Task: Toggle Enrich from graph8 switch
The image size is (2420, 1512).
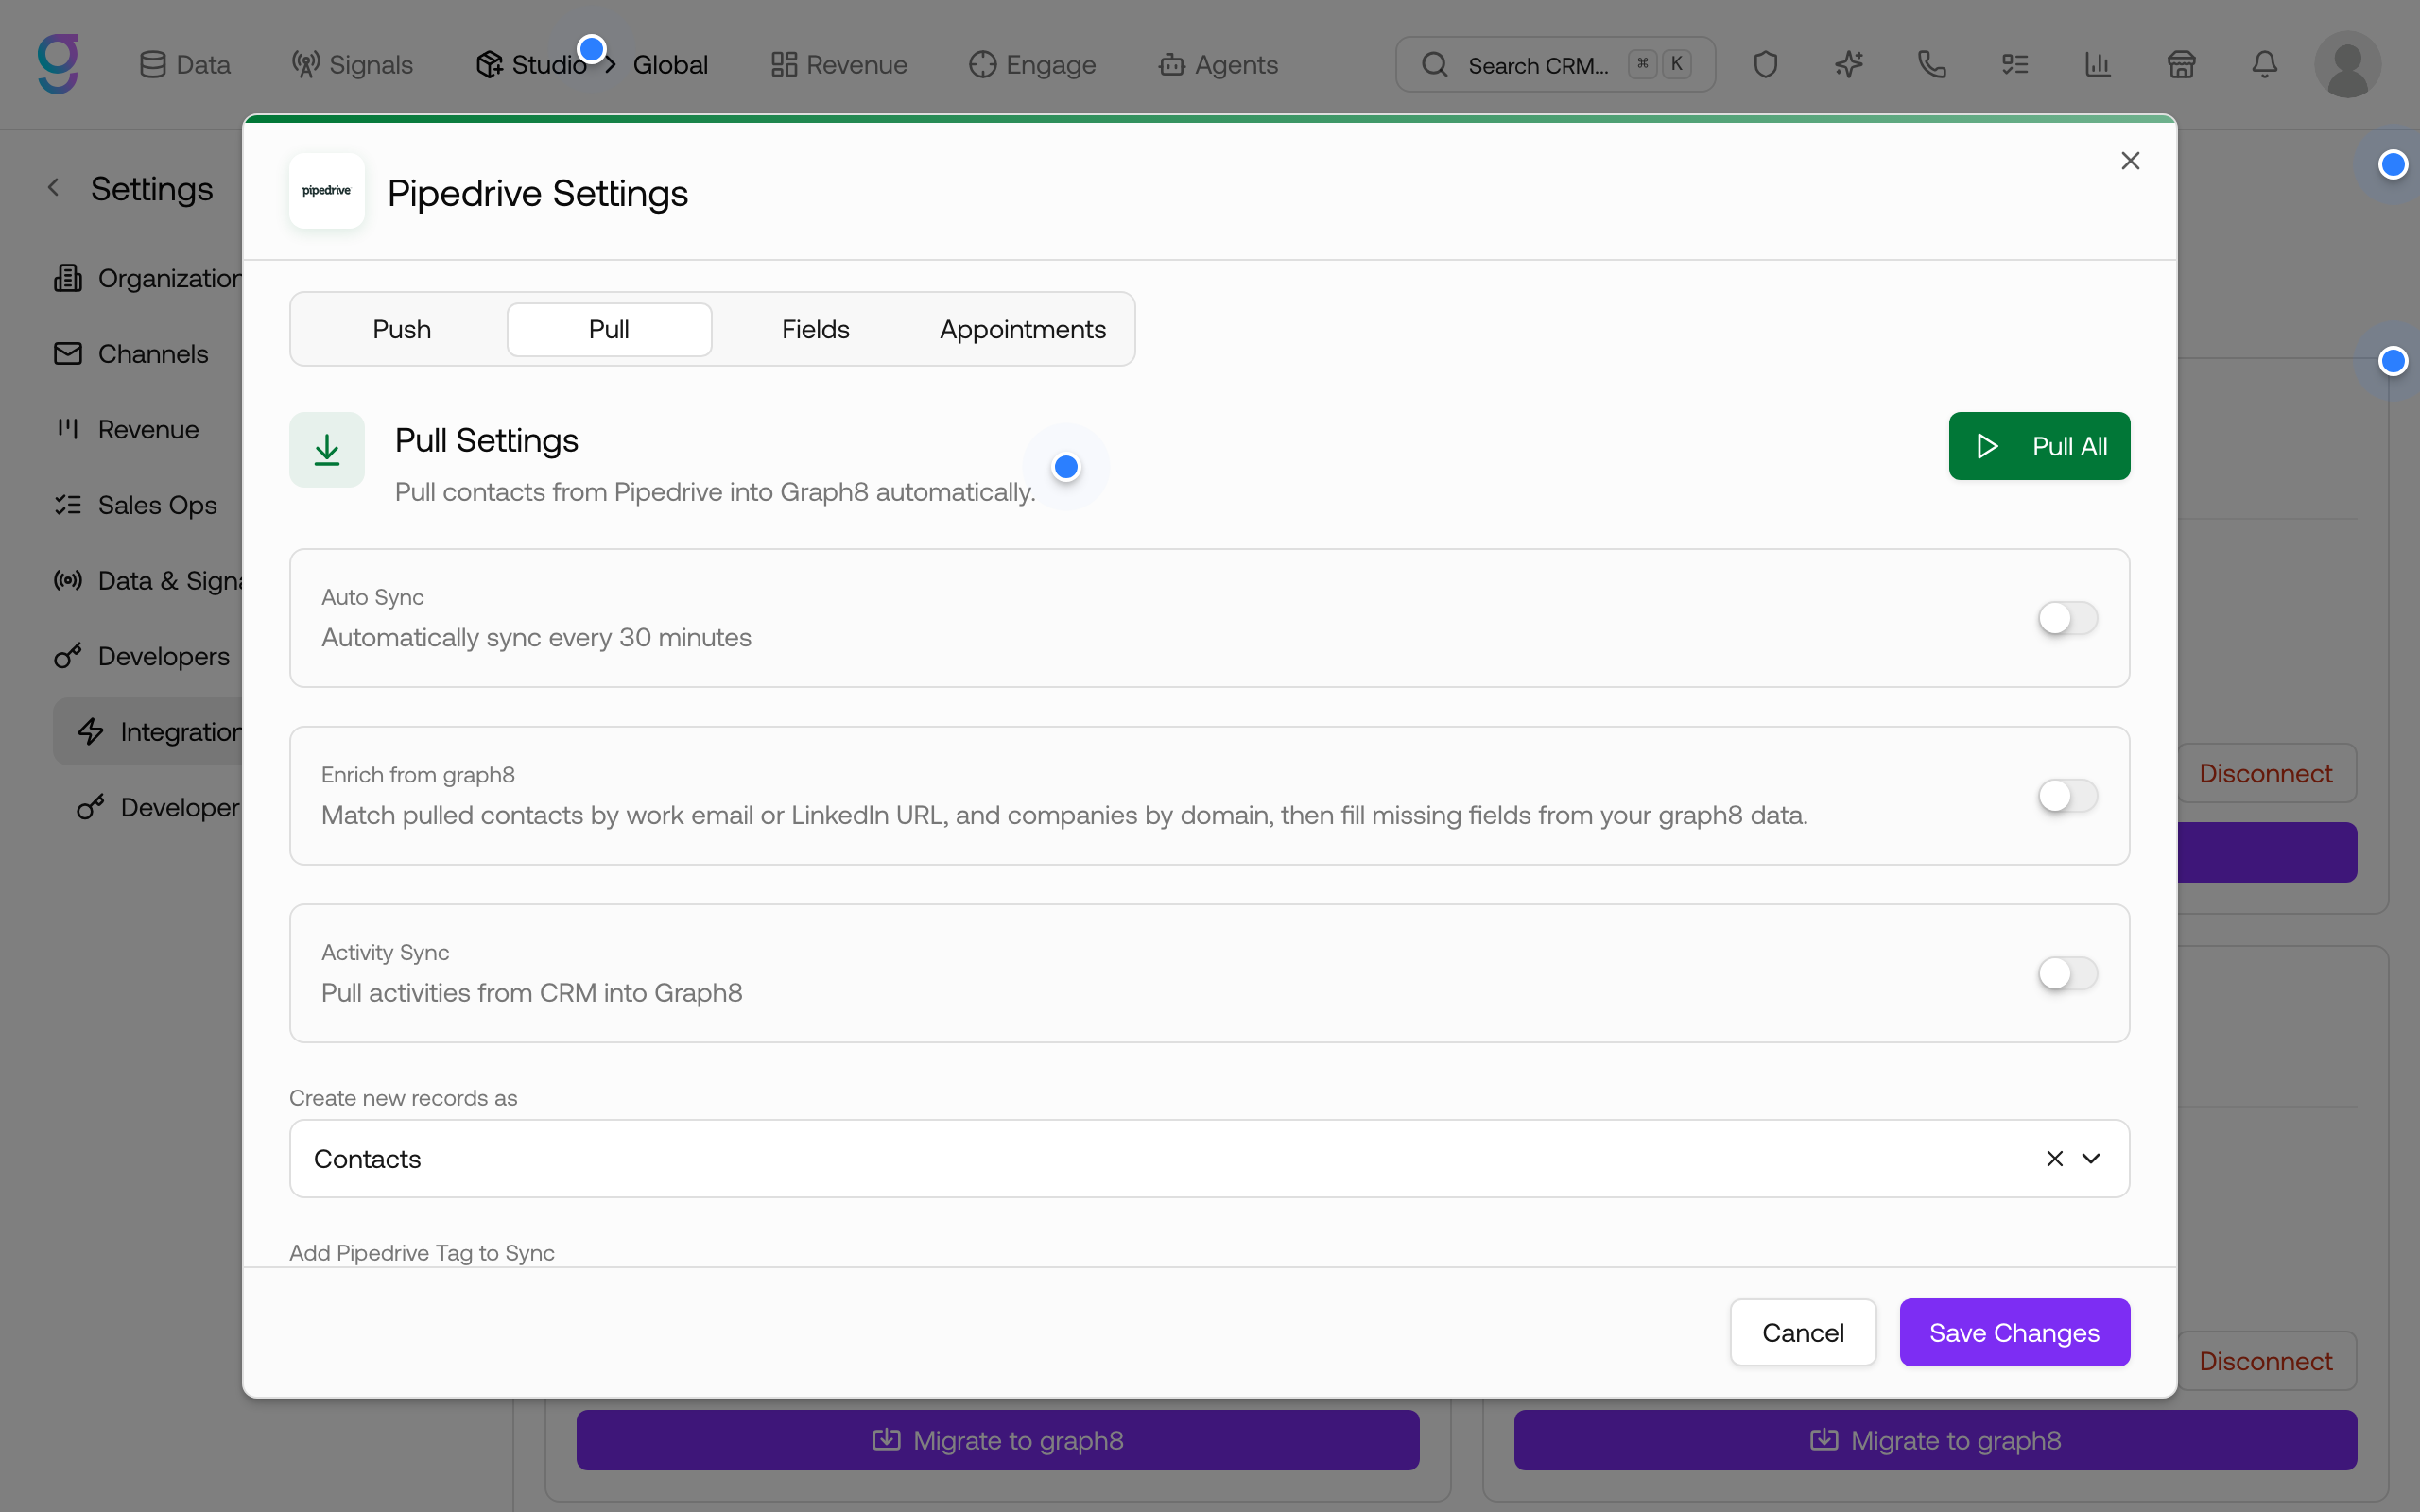Action: coord(2068,796)
